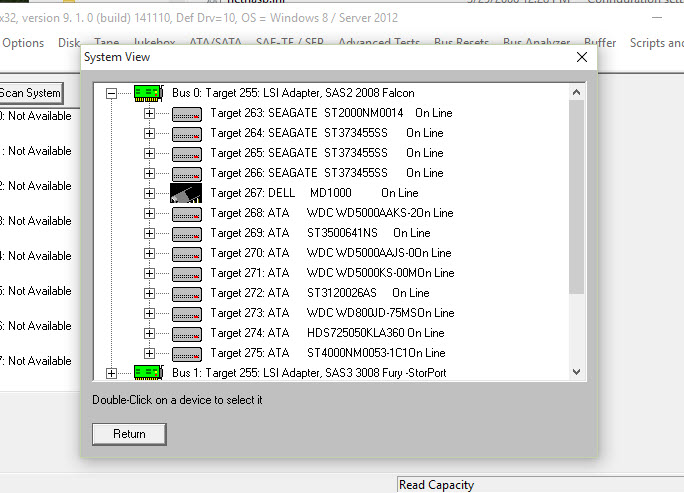Click the drive icon for Target 275
This screenshot has width=684, height=493.
[186, 353]
